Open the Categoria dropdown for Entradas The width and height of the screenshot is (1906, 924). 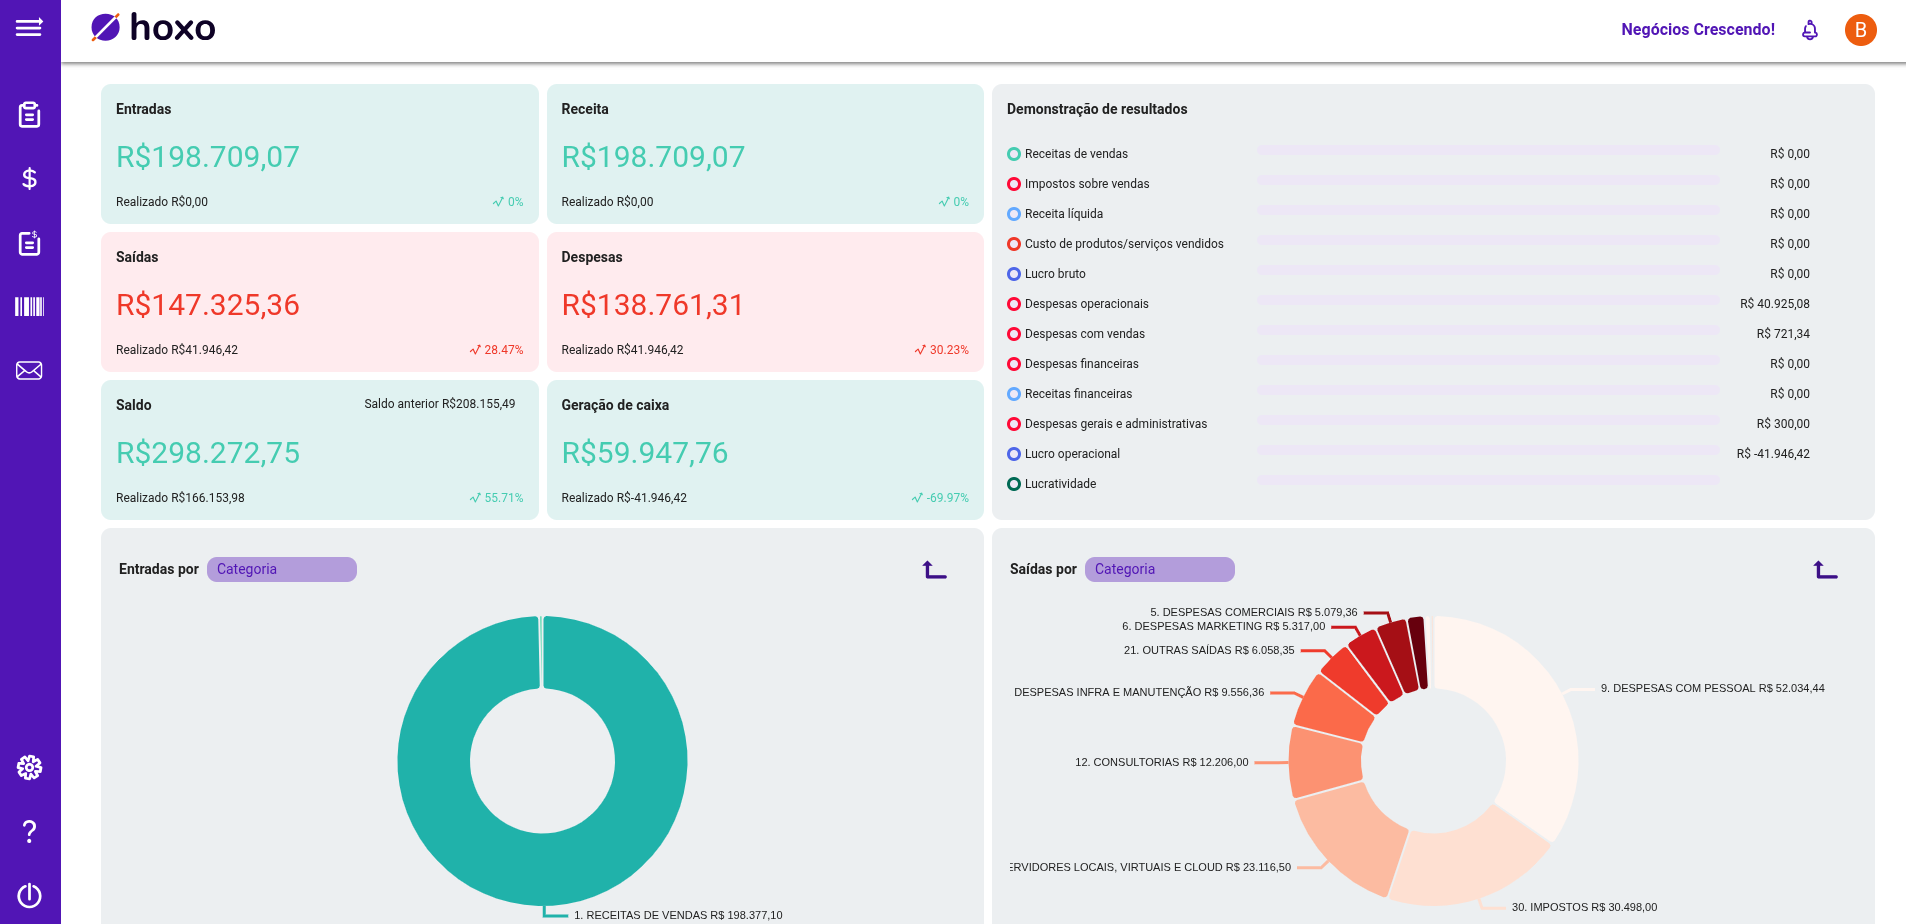(x=281, y=569)
